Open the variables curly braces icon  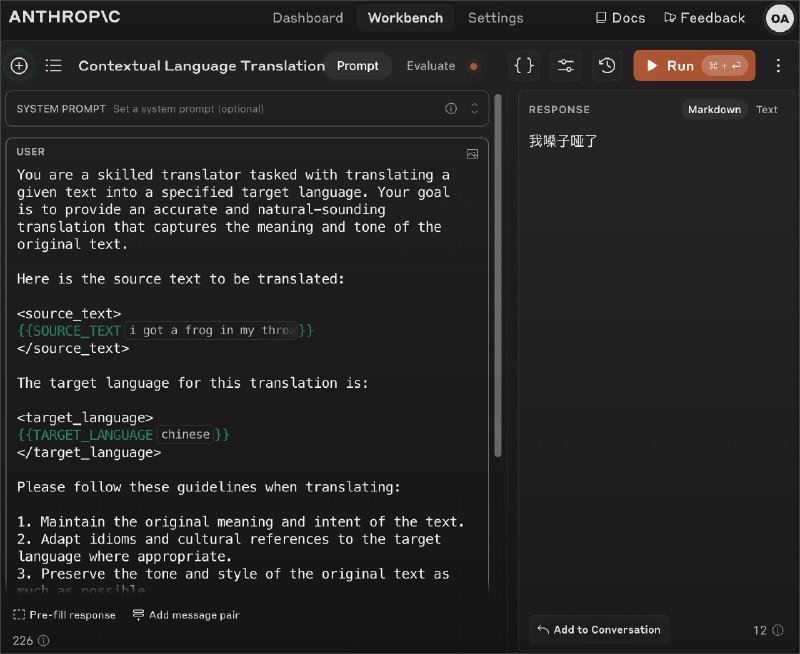click(524, 65)
